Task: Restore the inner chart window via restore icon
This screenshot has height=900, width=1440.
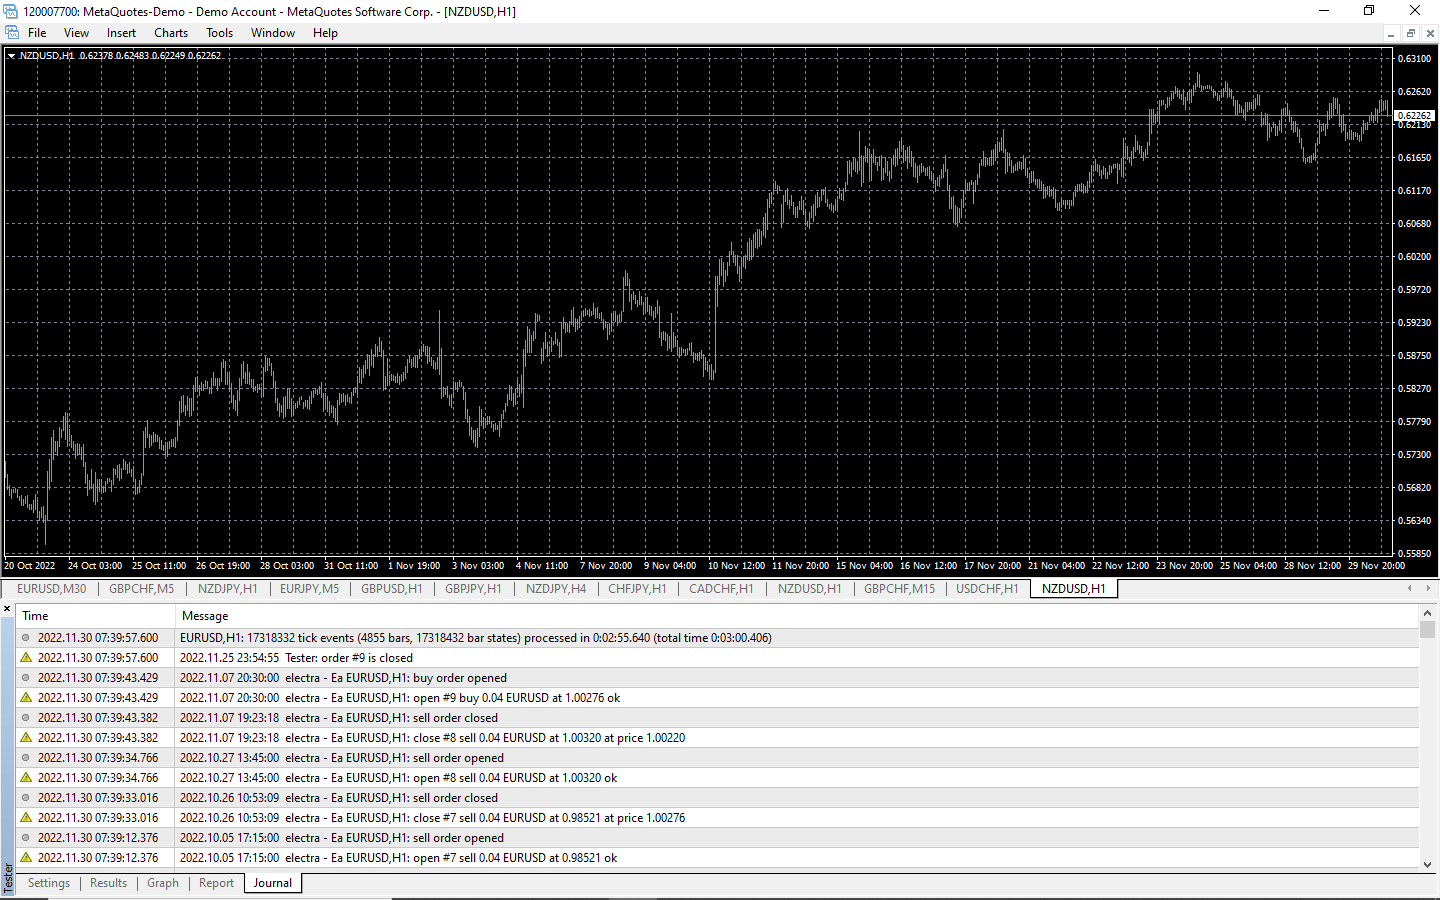Action: point(1410,33)
